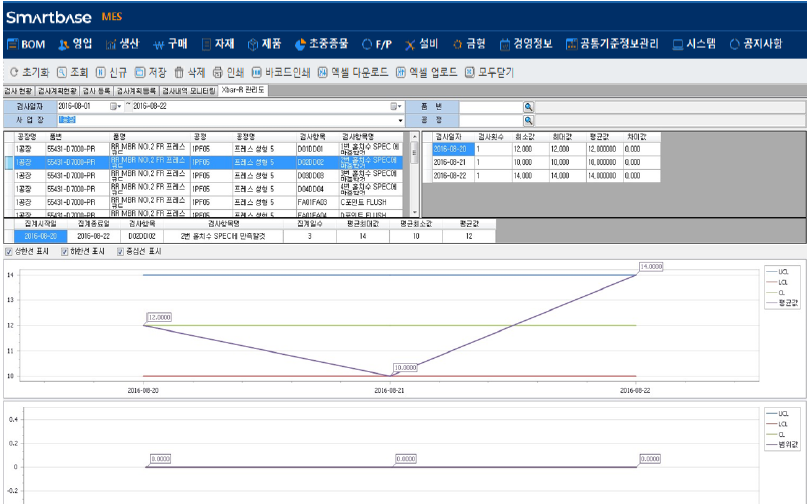Open 바코드인쇄 barcode print
Image resolution: width=807 pixels, height=504 pixels.
click(281, 73)
